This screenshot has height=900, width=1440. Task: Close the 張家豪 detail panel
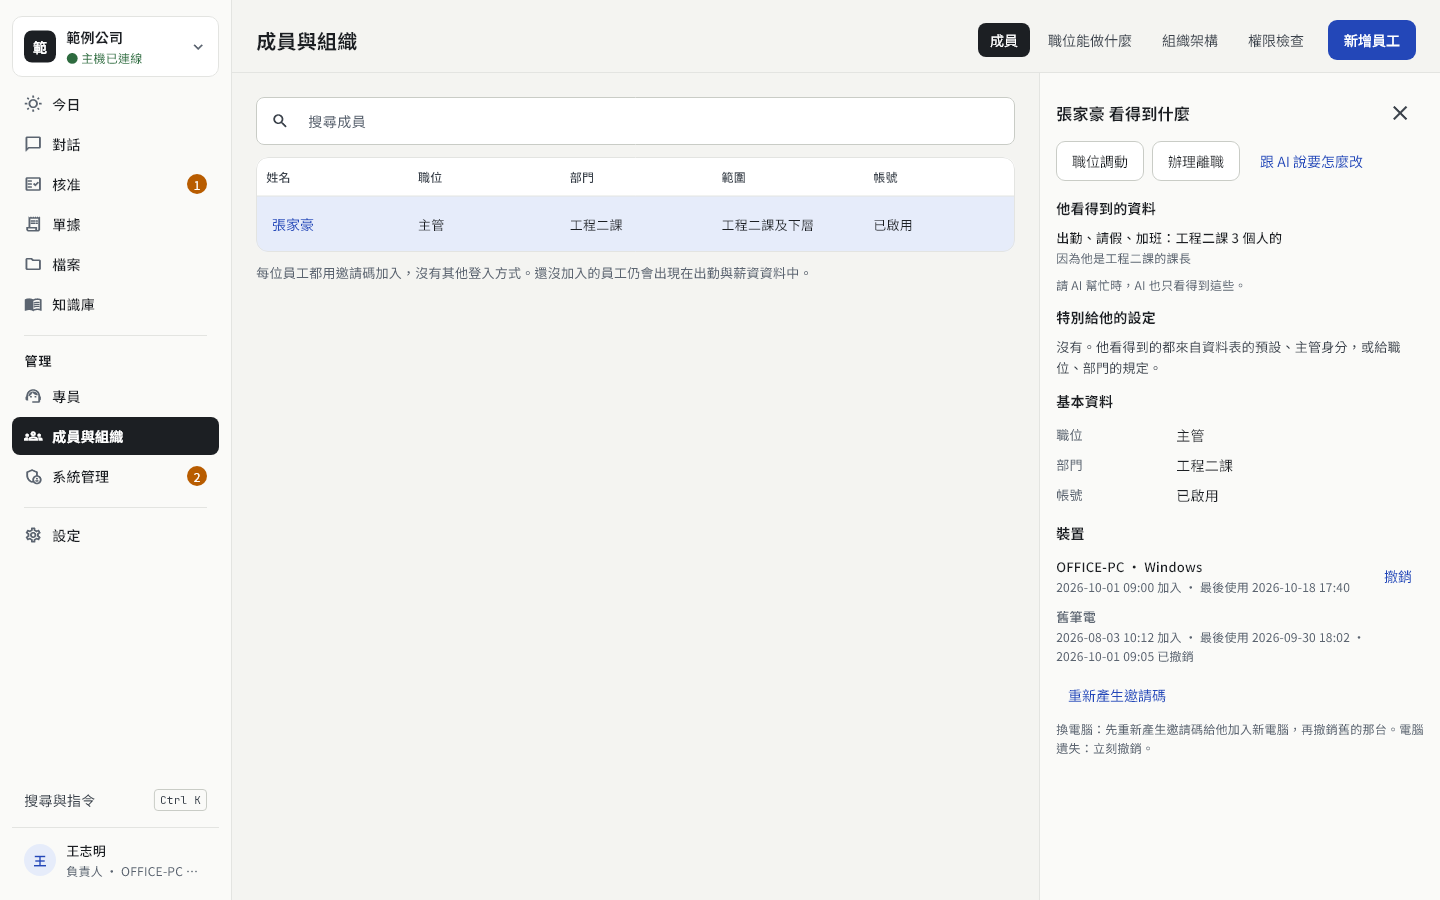pyautogui.click(x=1400, y=113)
